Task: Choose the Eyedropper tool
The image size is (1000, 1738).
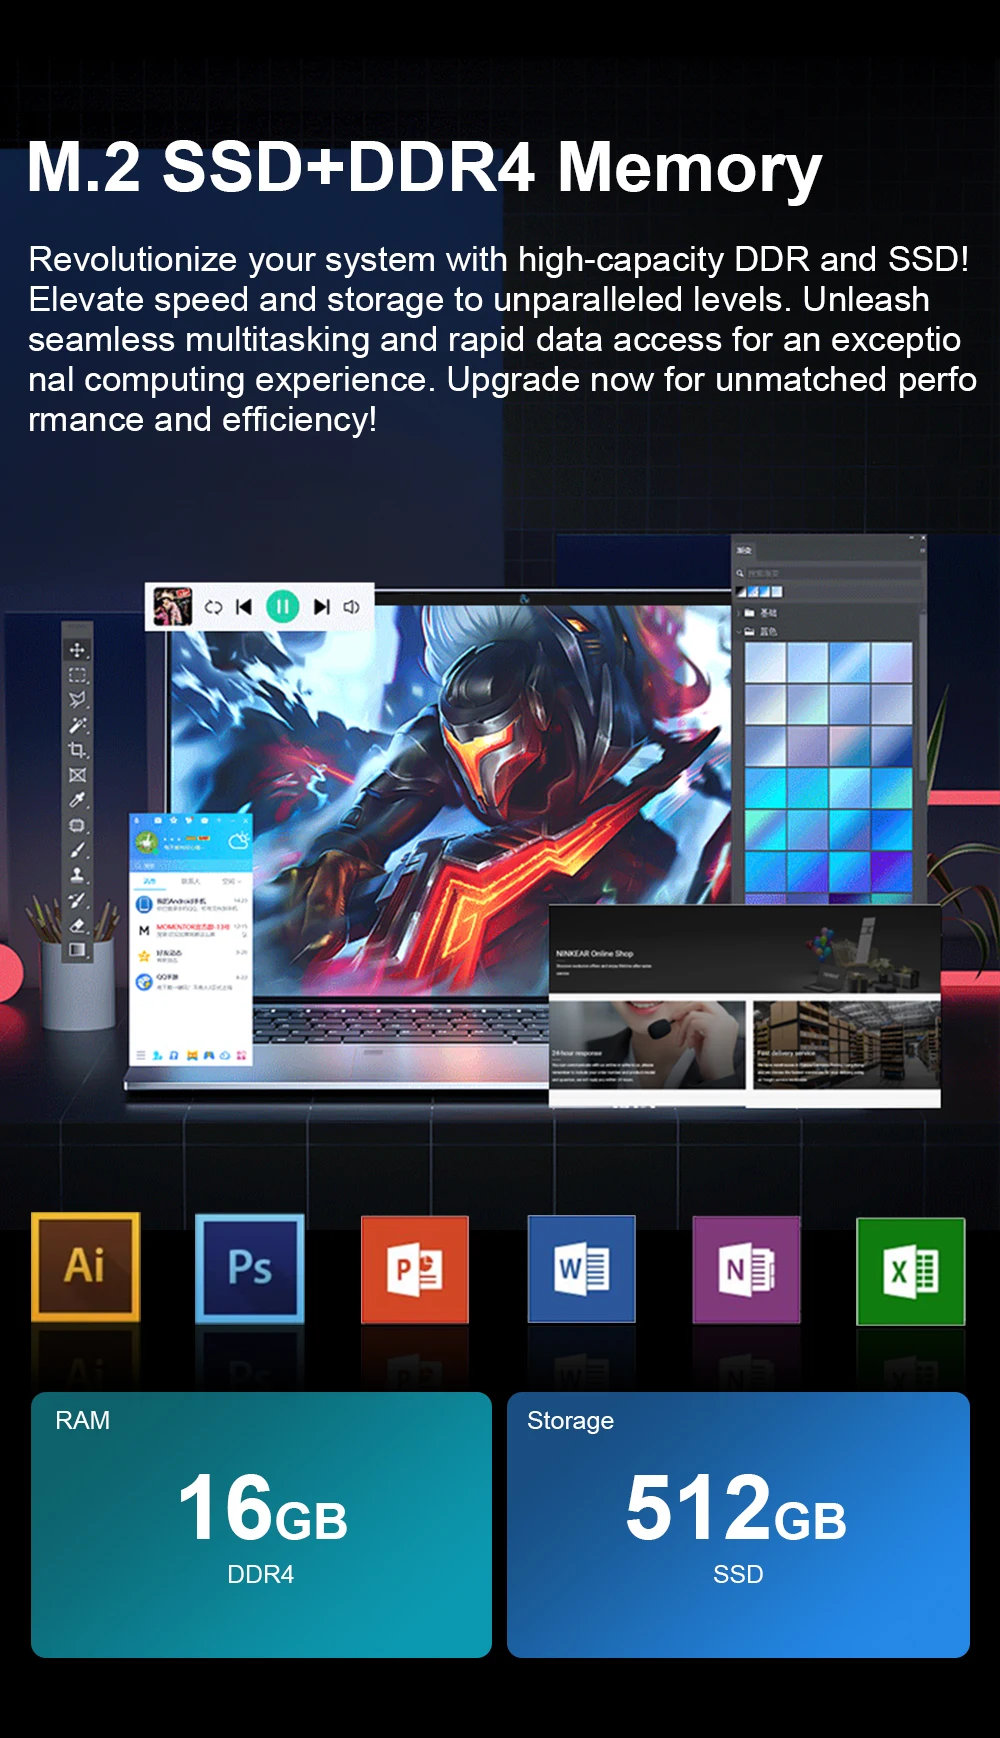Action: pyautogui.click(x=77, y=800)
